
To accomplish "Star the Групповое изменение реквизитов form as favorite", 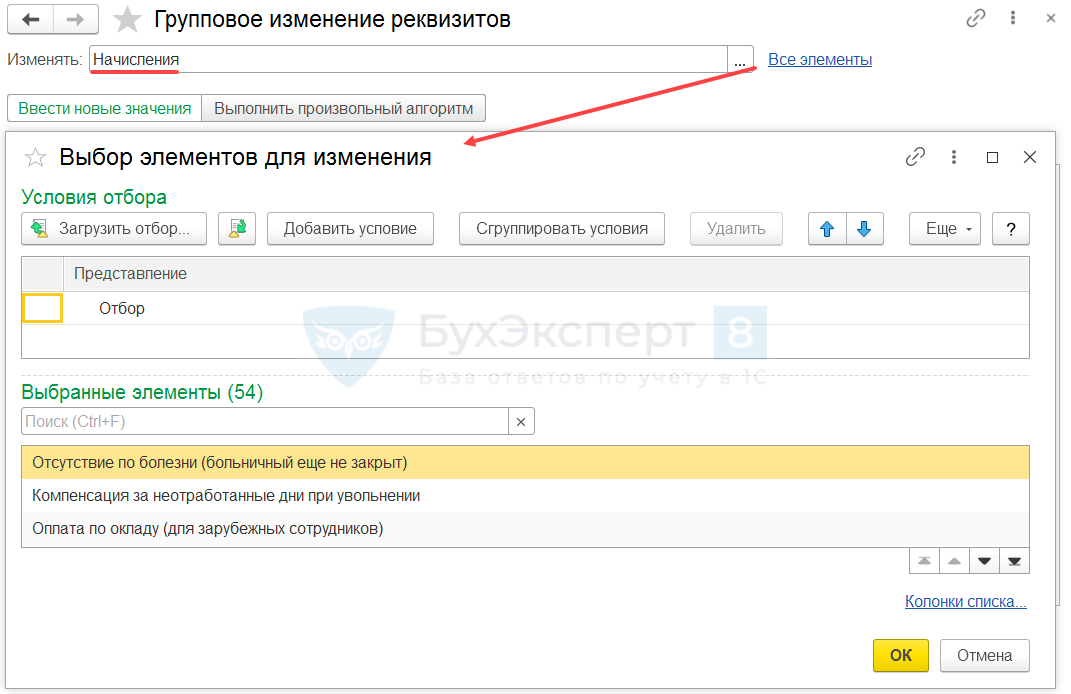I will coord(127,19).
